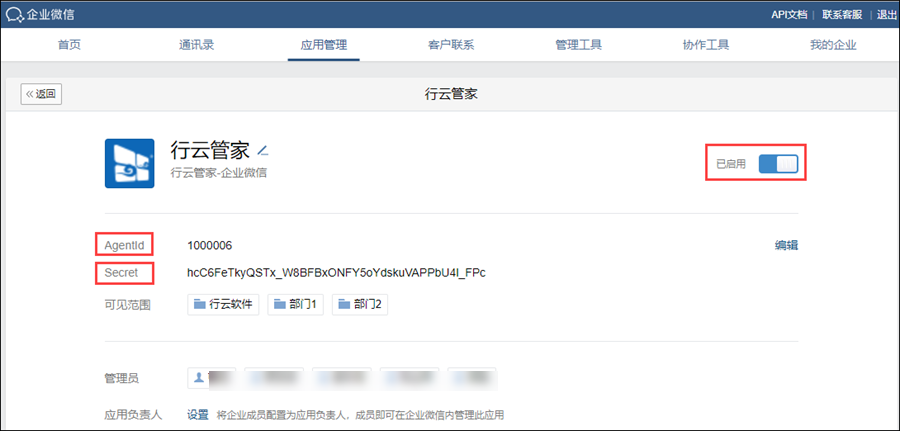Click the 联系客服 link
900x431 pixels.
tap(842, 14)
